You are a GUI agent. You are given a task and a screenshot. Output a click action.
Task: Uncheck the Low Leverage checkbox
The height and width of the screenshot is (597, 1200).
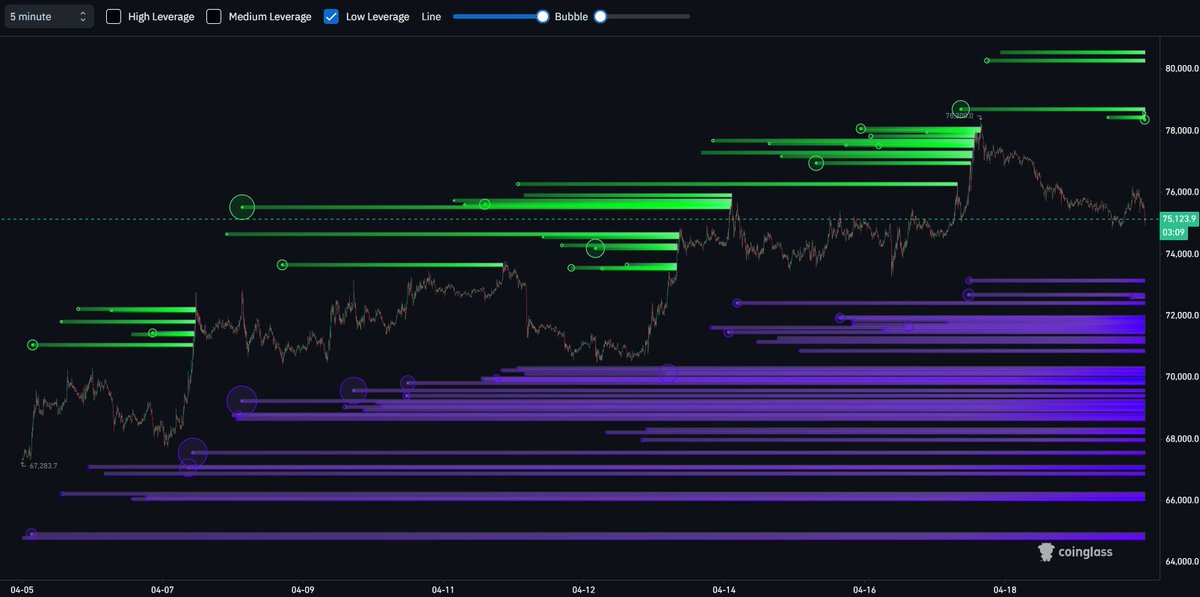[332, 16]
